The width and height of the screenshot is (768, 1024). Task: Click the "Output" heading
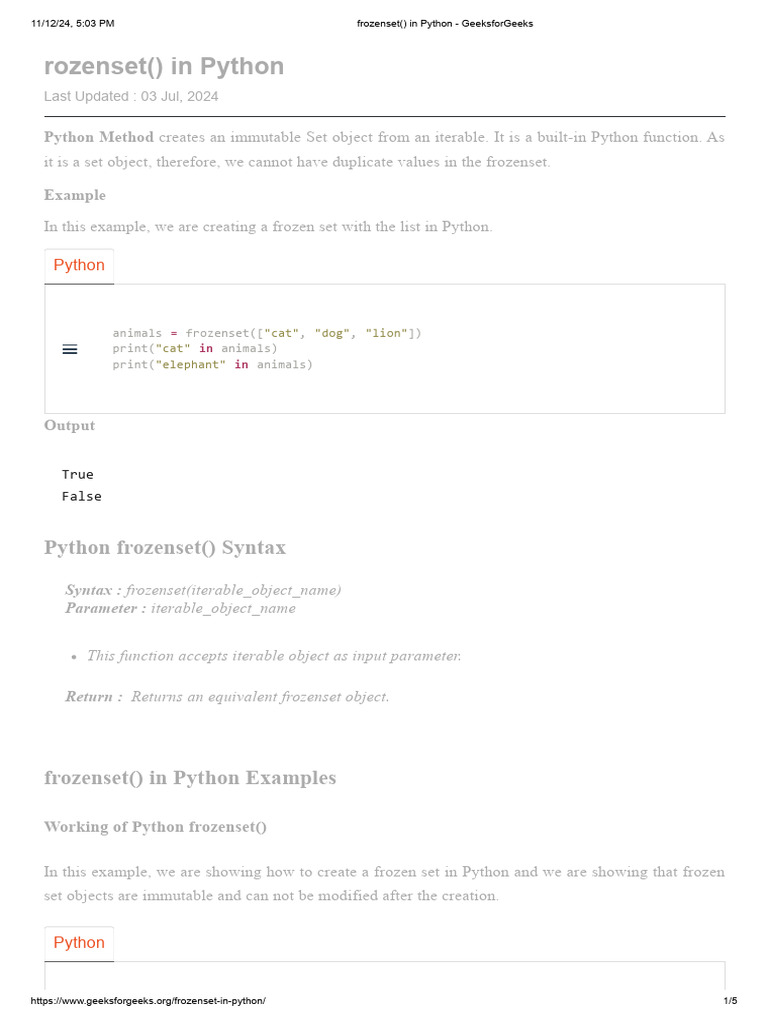click(70, 426)
